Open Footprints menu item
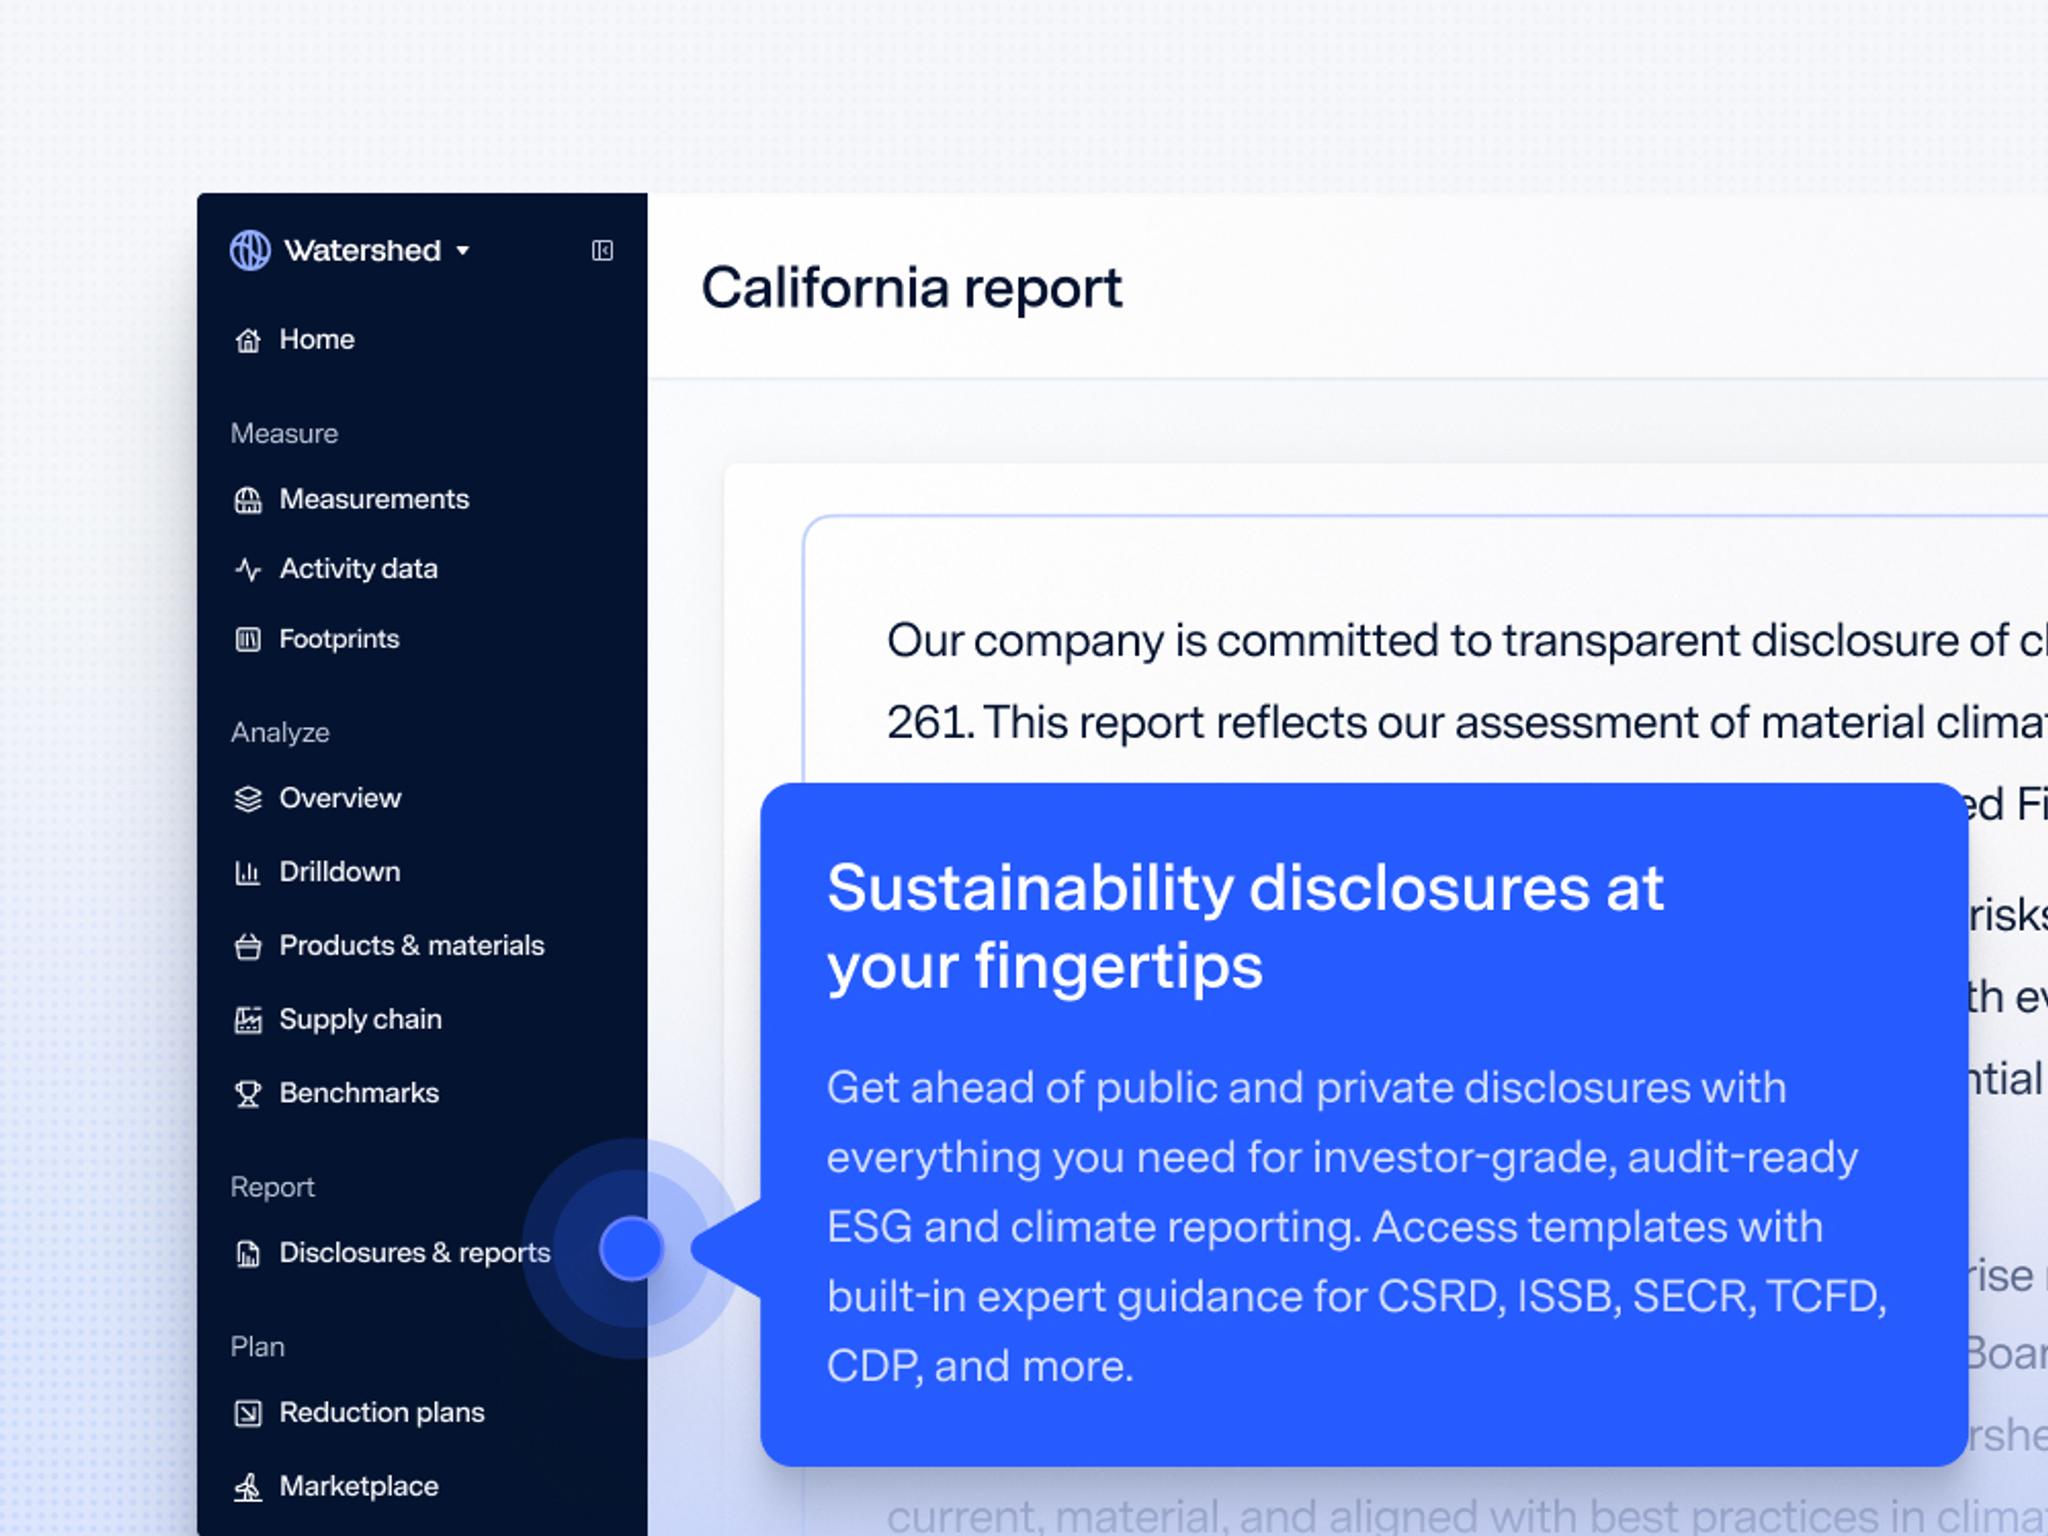Image resolution: width=2048 pixels, height=1536 pixels. click(x=338, y=639)
